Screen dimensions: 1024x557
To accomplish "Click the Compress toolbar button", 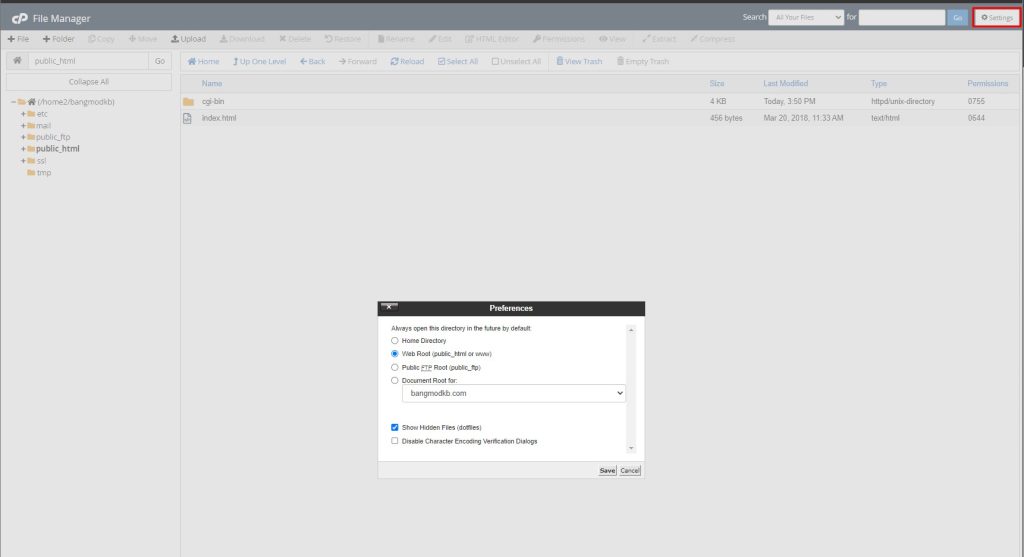I will coord(712,39).
